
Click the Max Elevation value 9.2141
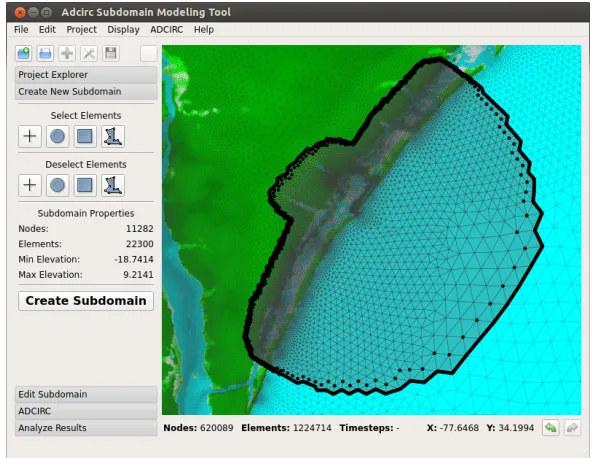pyautogui.click(x=138, y=274)
